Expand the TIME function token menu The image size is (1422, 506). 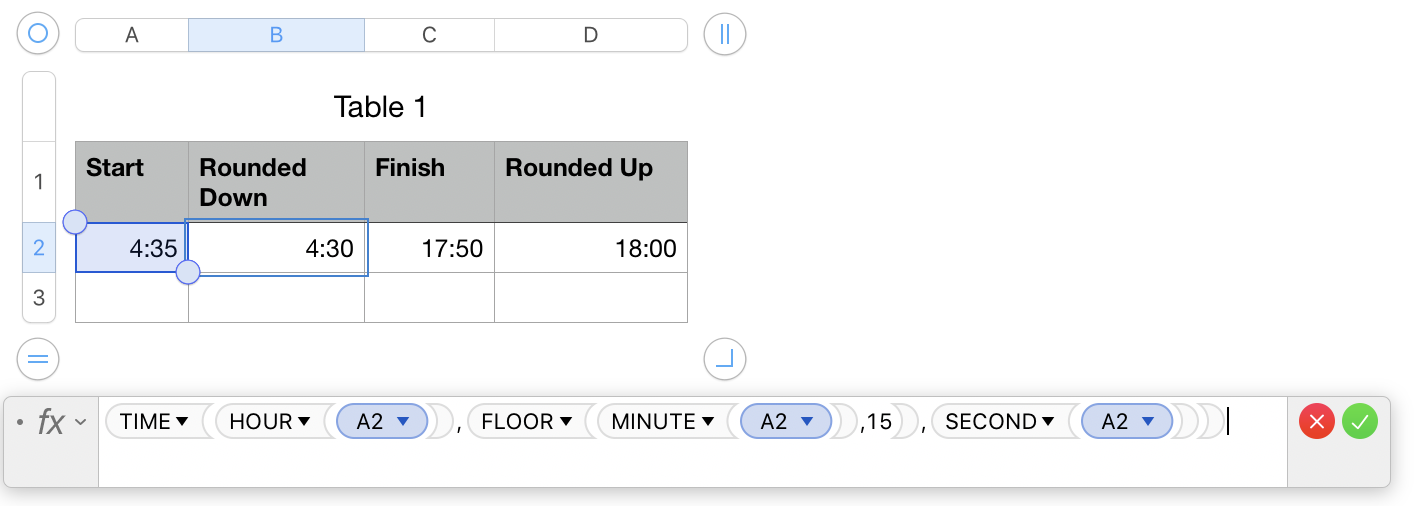[182, 422]
